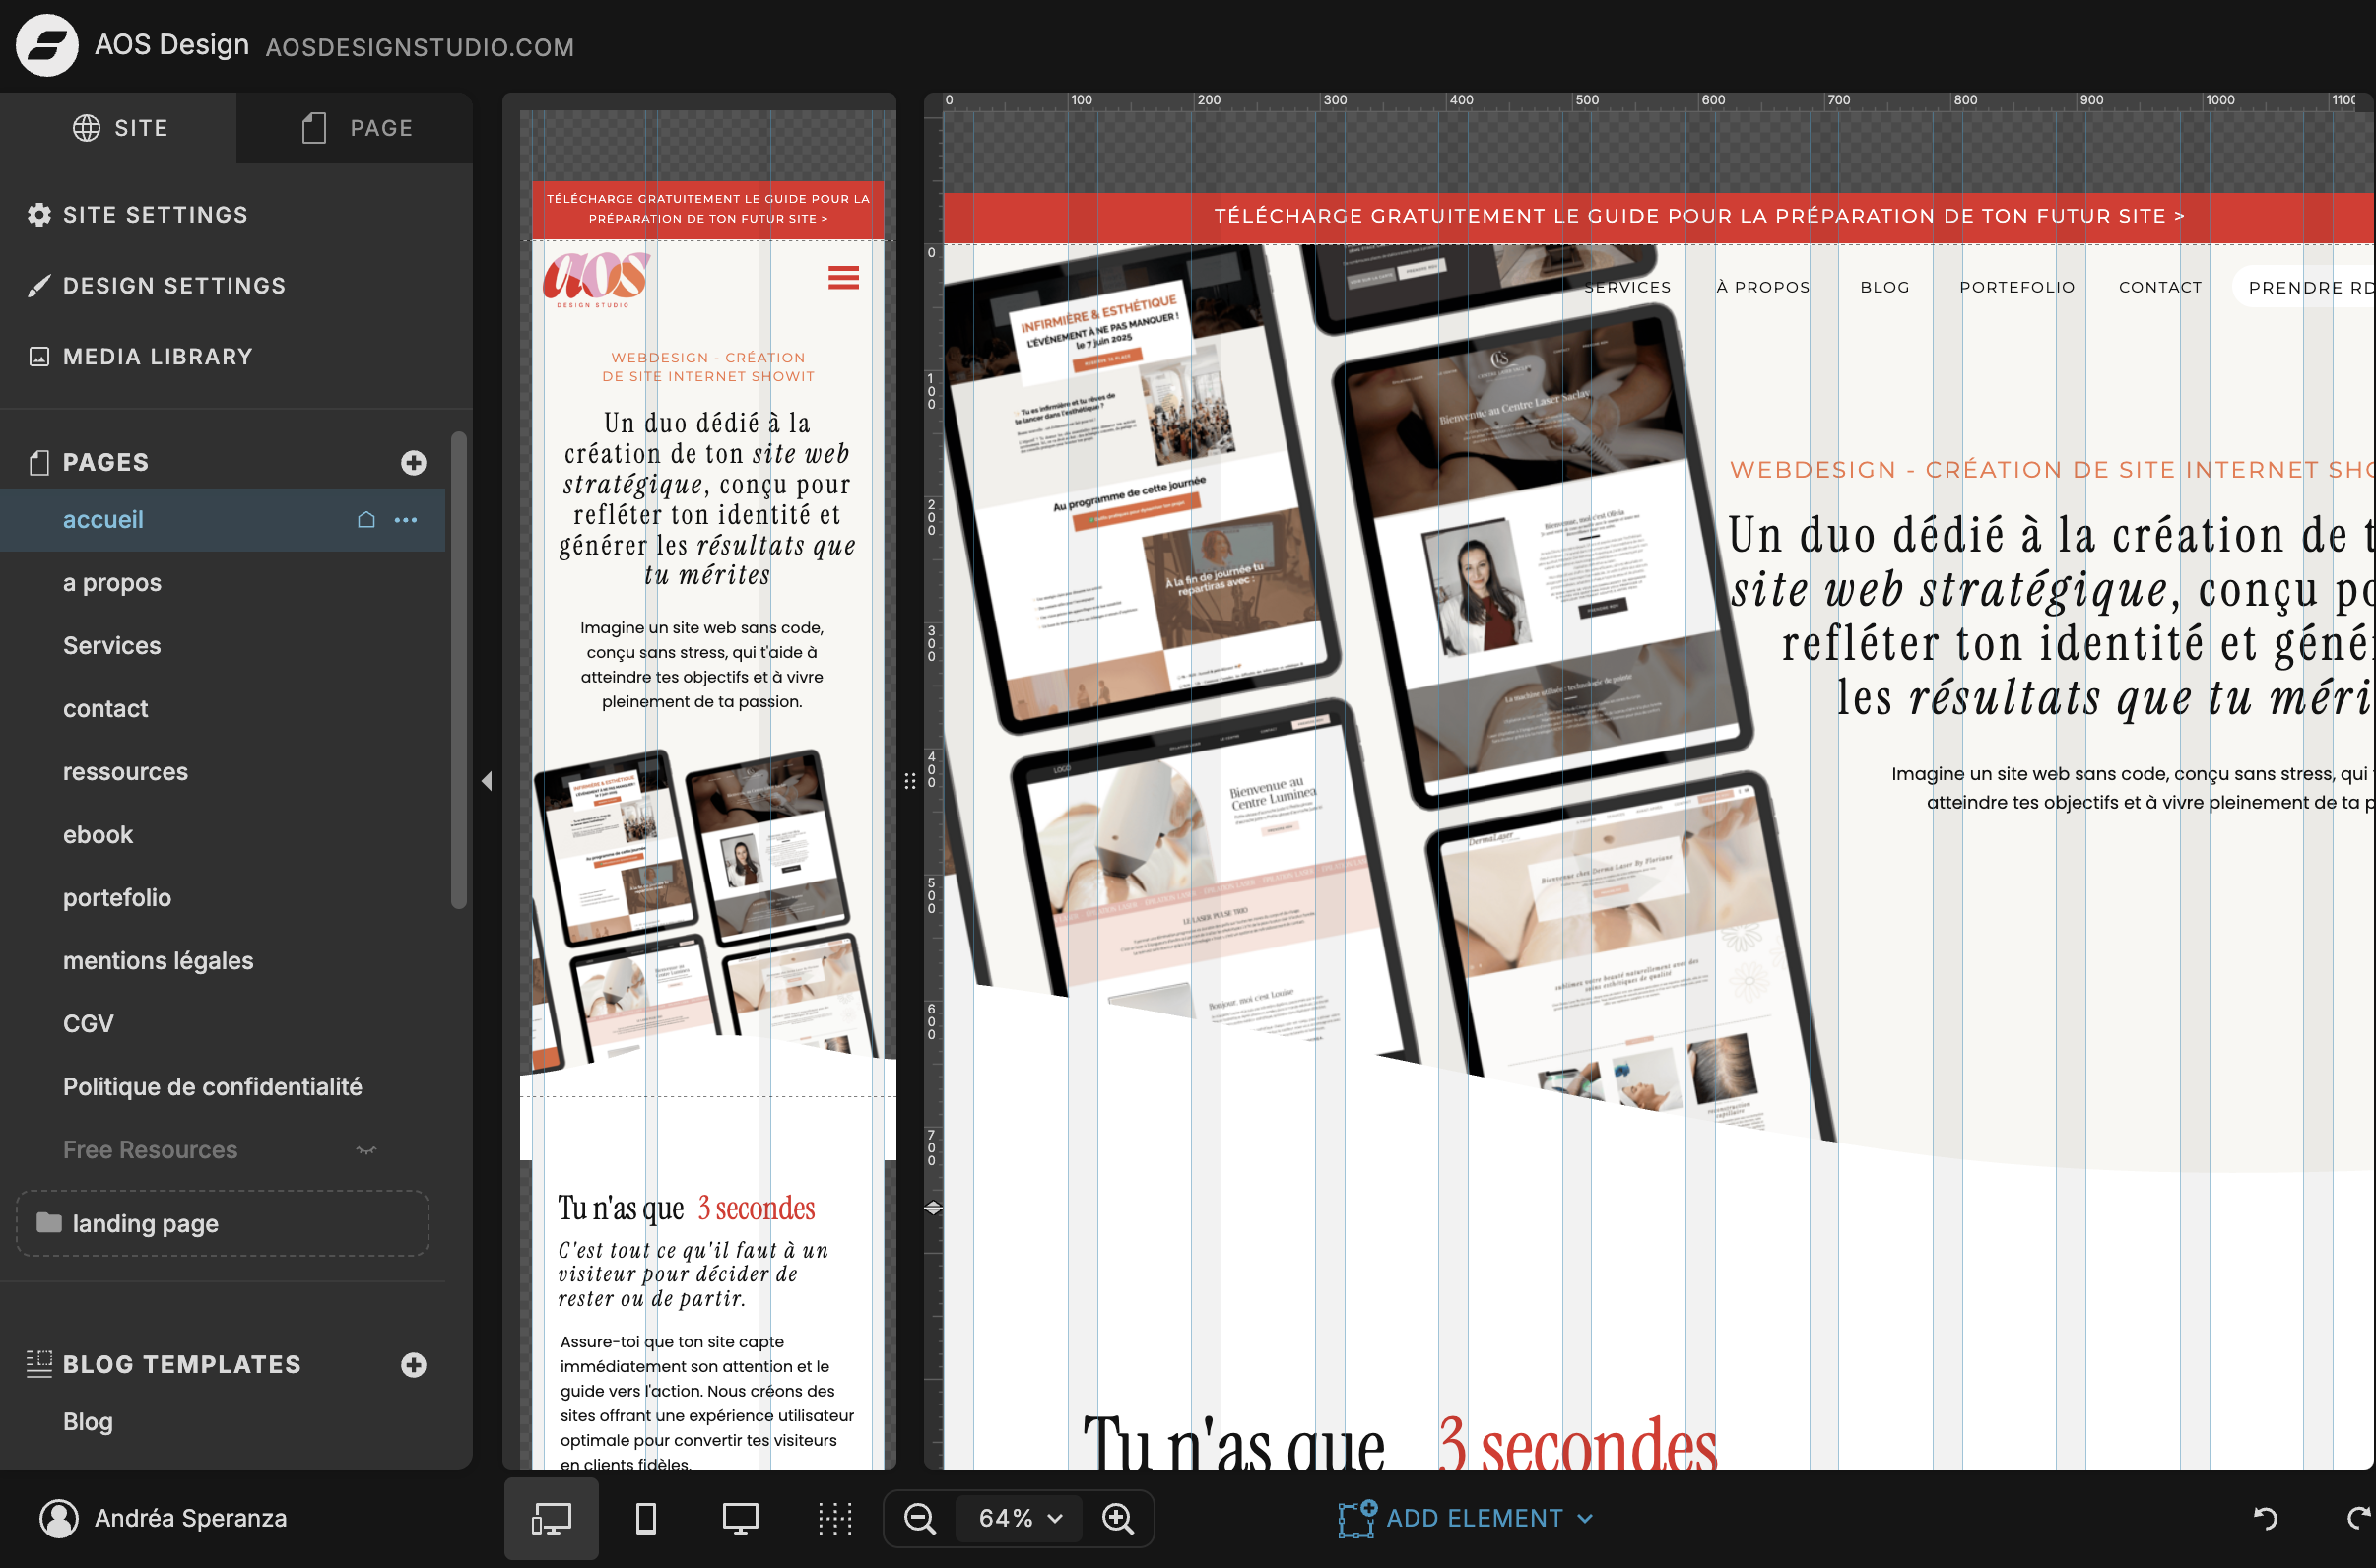This screenshot has width=2376, height=1568.
Task: Click the undo arrow icon
Action: click(2265, 1518)
